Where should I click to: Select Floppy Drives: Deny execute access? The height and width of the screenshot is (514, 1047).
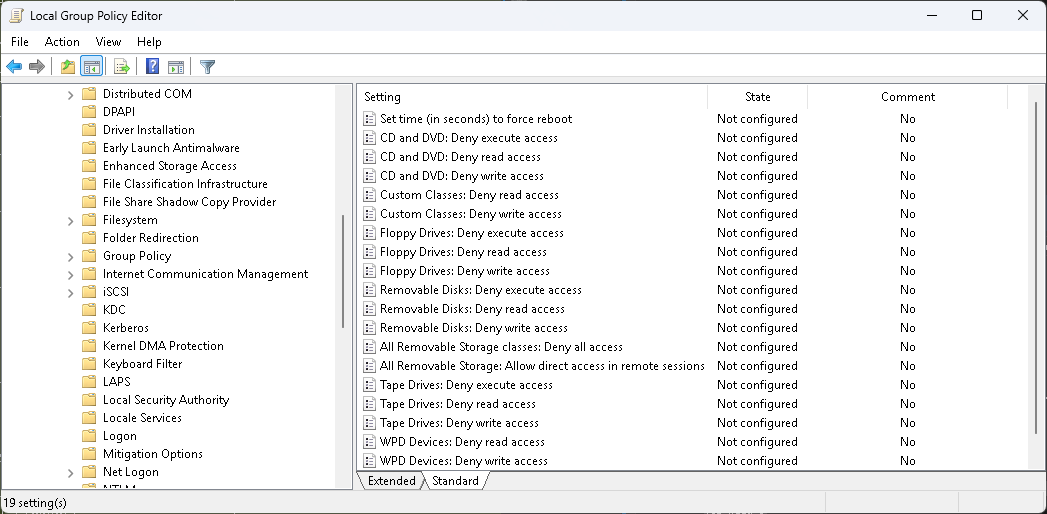point(471,233)
